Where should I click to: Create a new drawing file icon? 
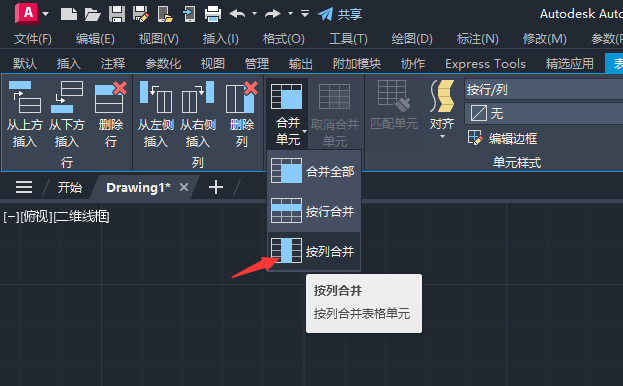click(x=69, y=14)
